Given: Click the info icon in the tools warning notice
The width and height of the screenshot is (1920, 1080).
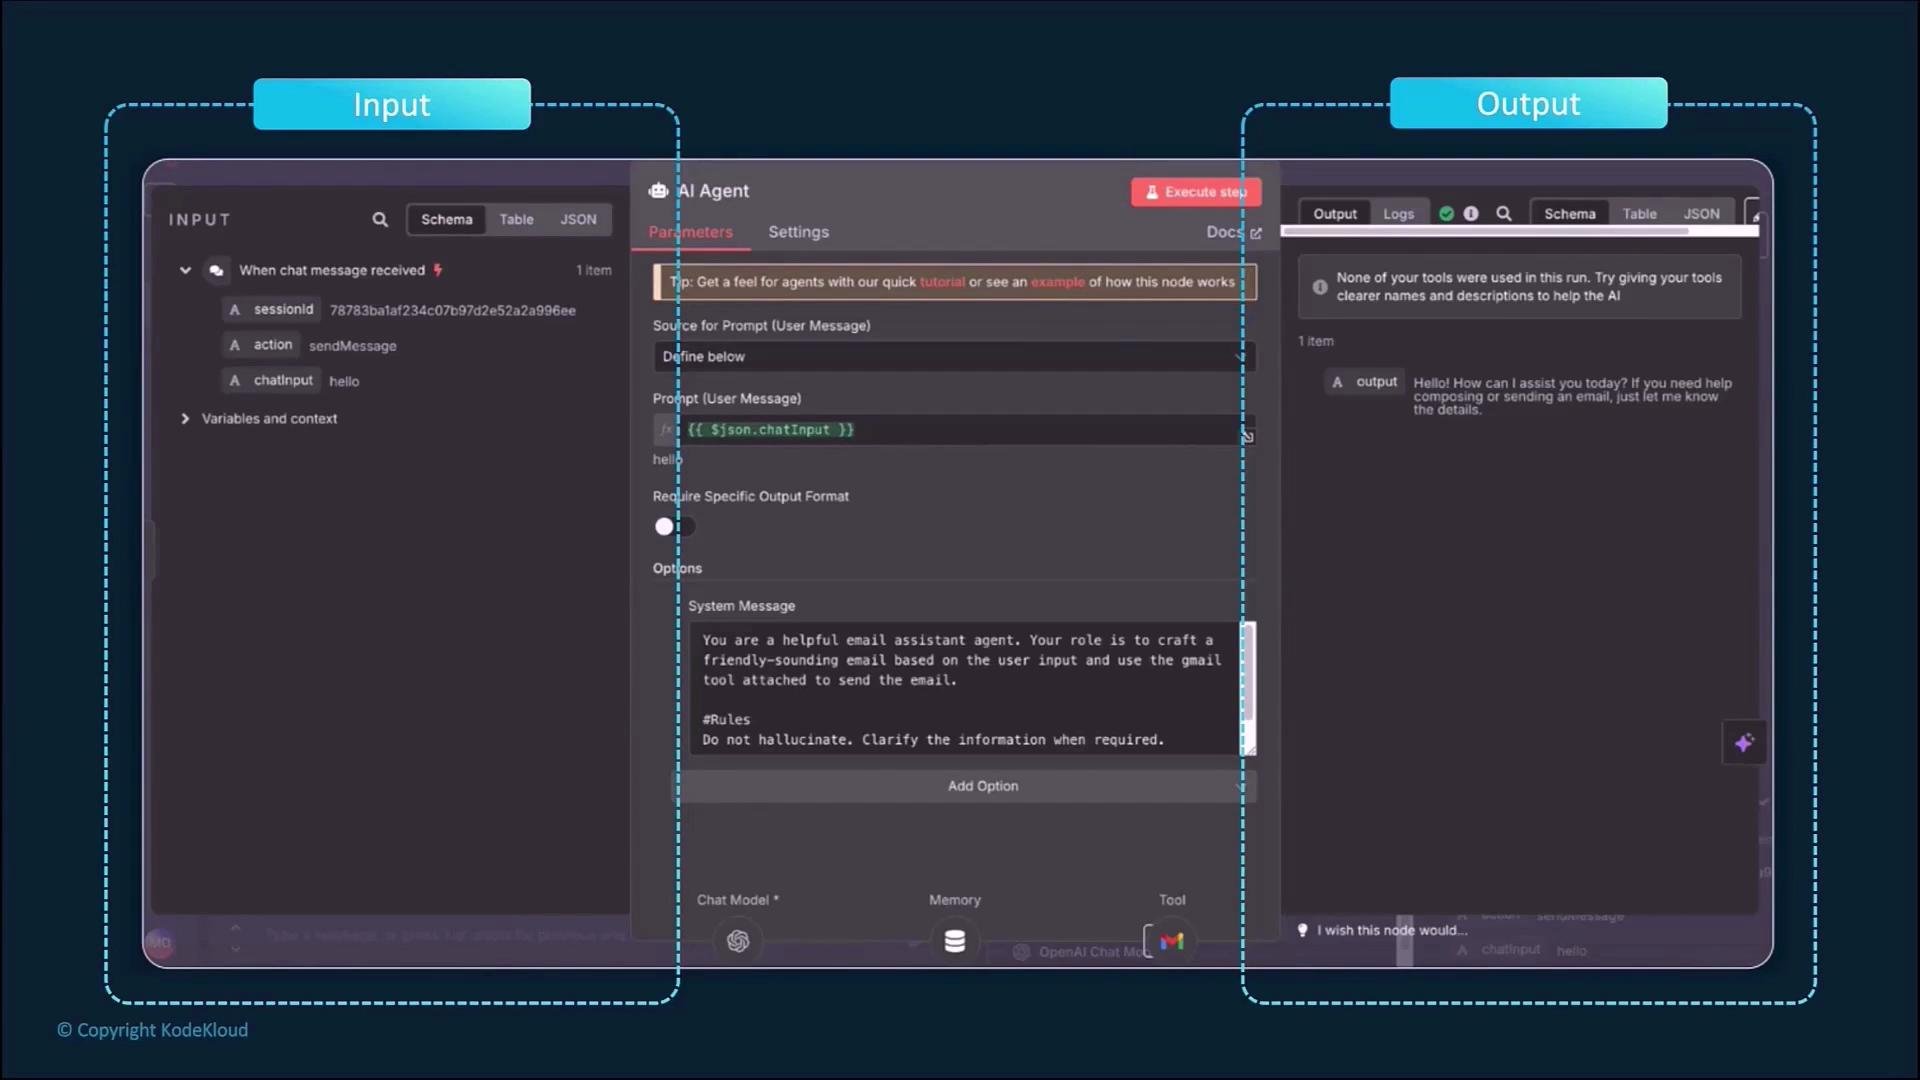Looking at the screenshot, I should [1320, 287].
